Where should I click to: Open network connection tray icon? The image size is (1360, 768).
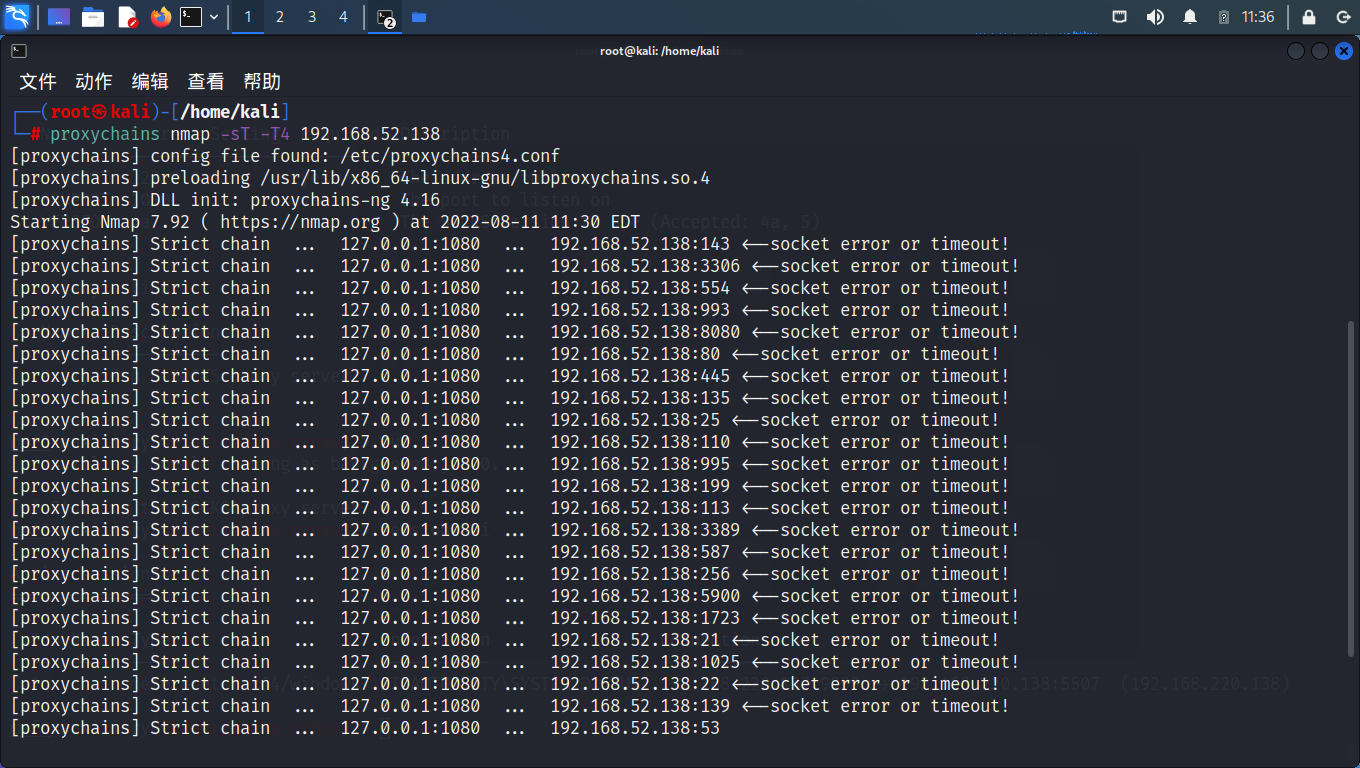pyautogui.click(x=1120, y=17)
